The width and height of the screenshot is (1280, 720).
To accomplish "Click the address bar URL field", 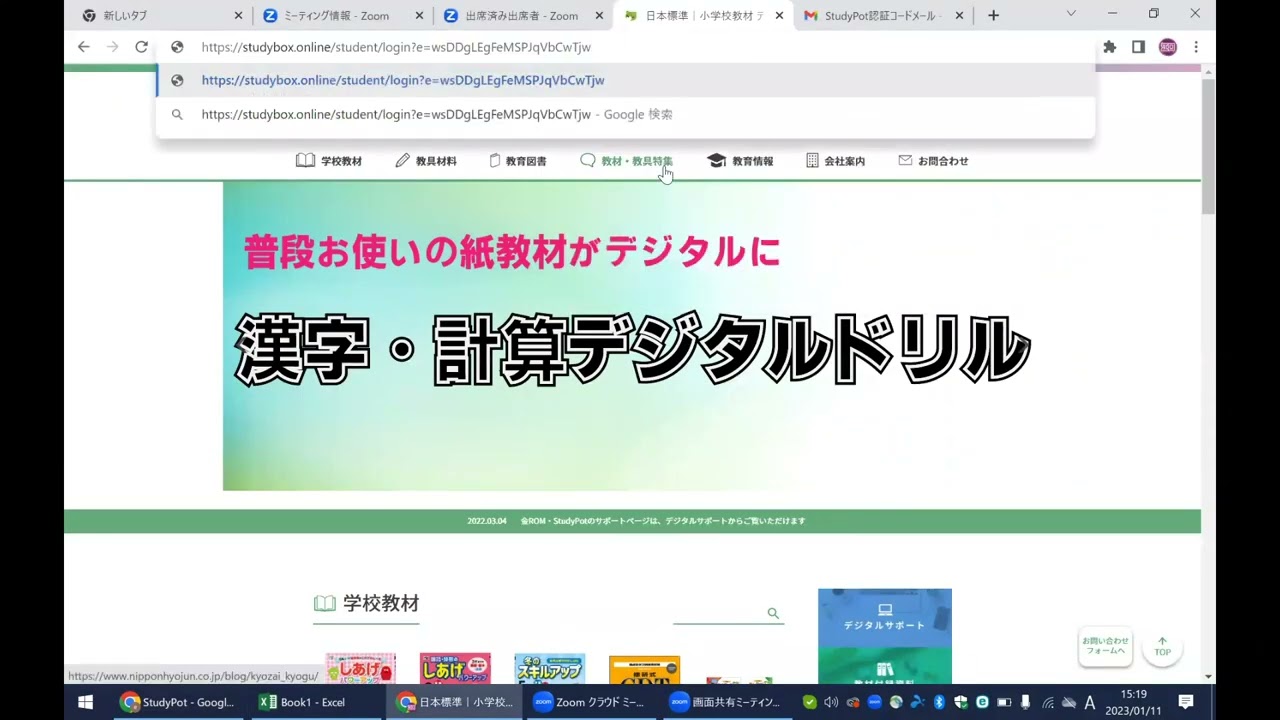I will (x=625, y=47).
